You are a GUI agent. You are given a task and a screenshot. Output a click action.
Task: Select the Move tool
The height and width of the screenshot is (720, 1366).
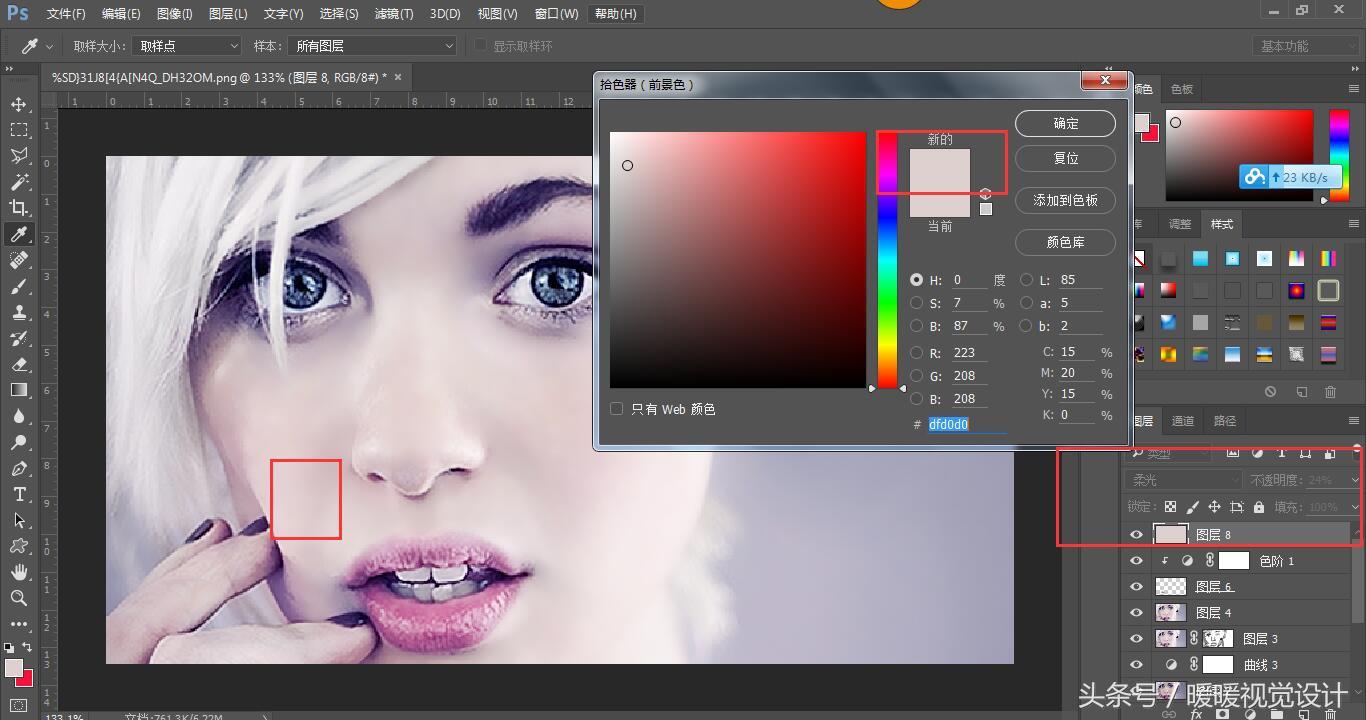tap(19, 104)
